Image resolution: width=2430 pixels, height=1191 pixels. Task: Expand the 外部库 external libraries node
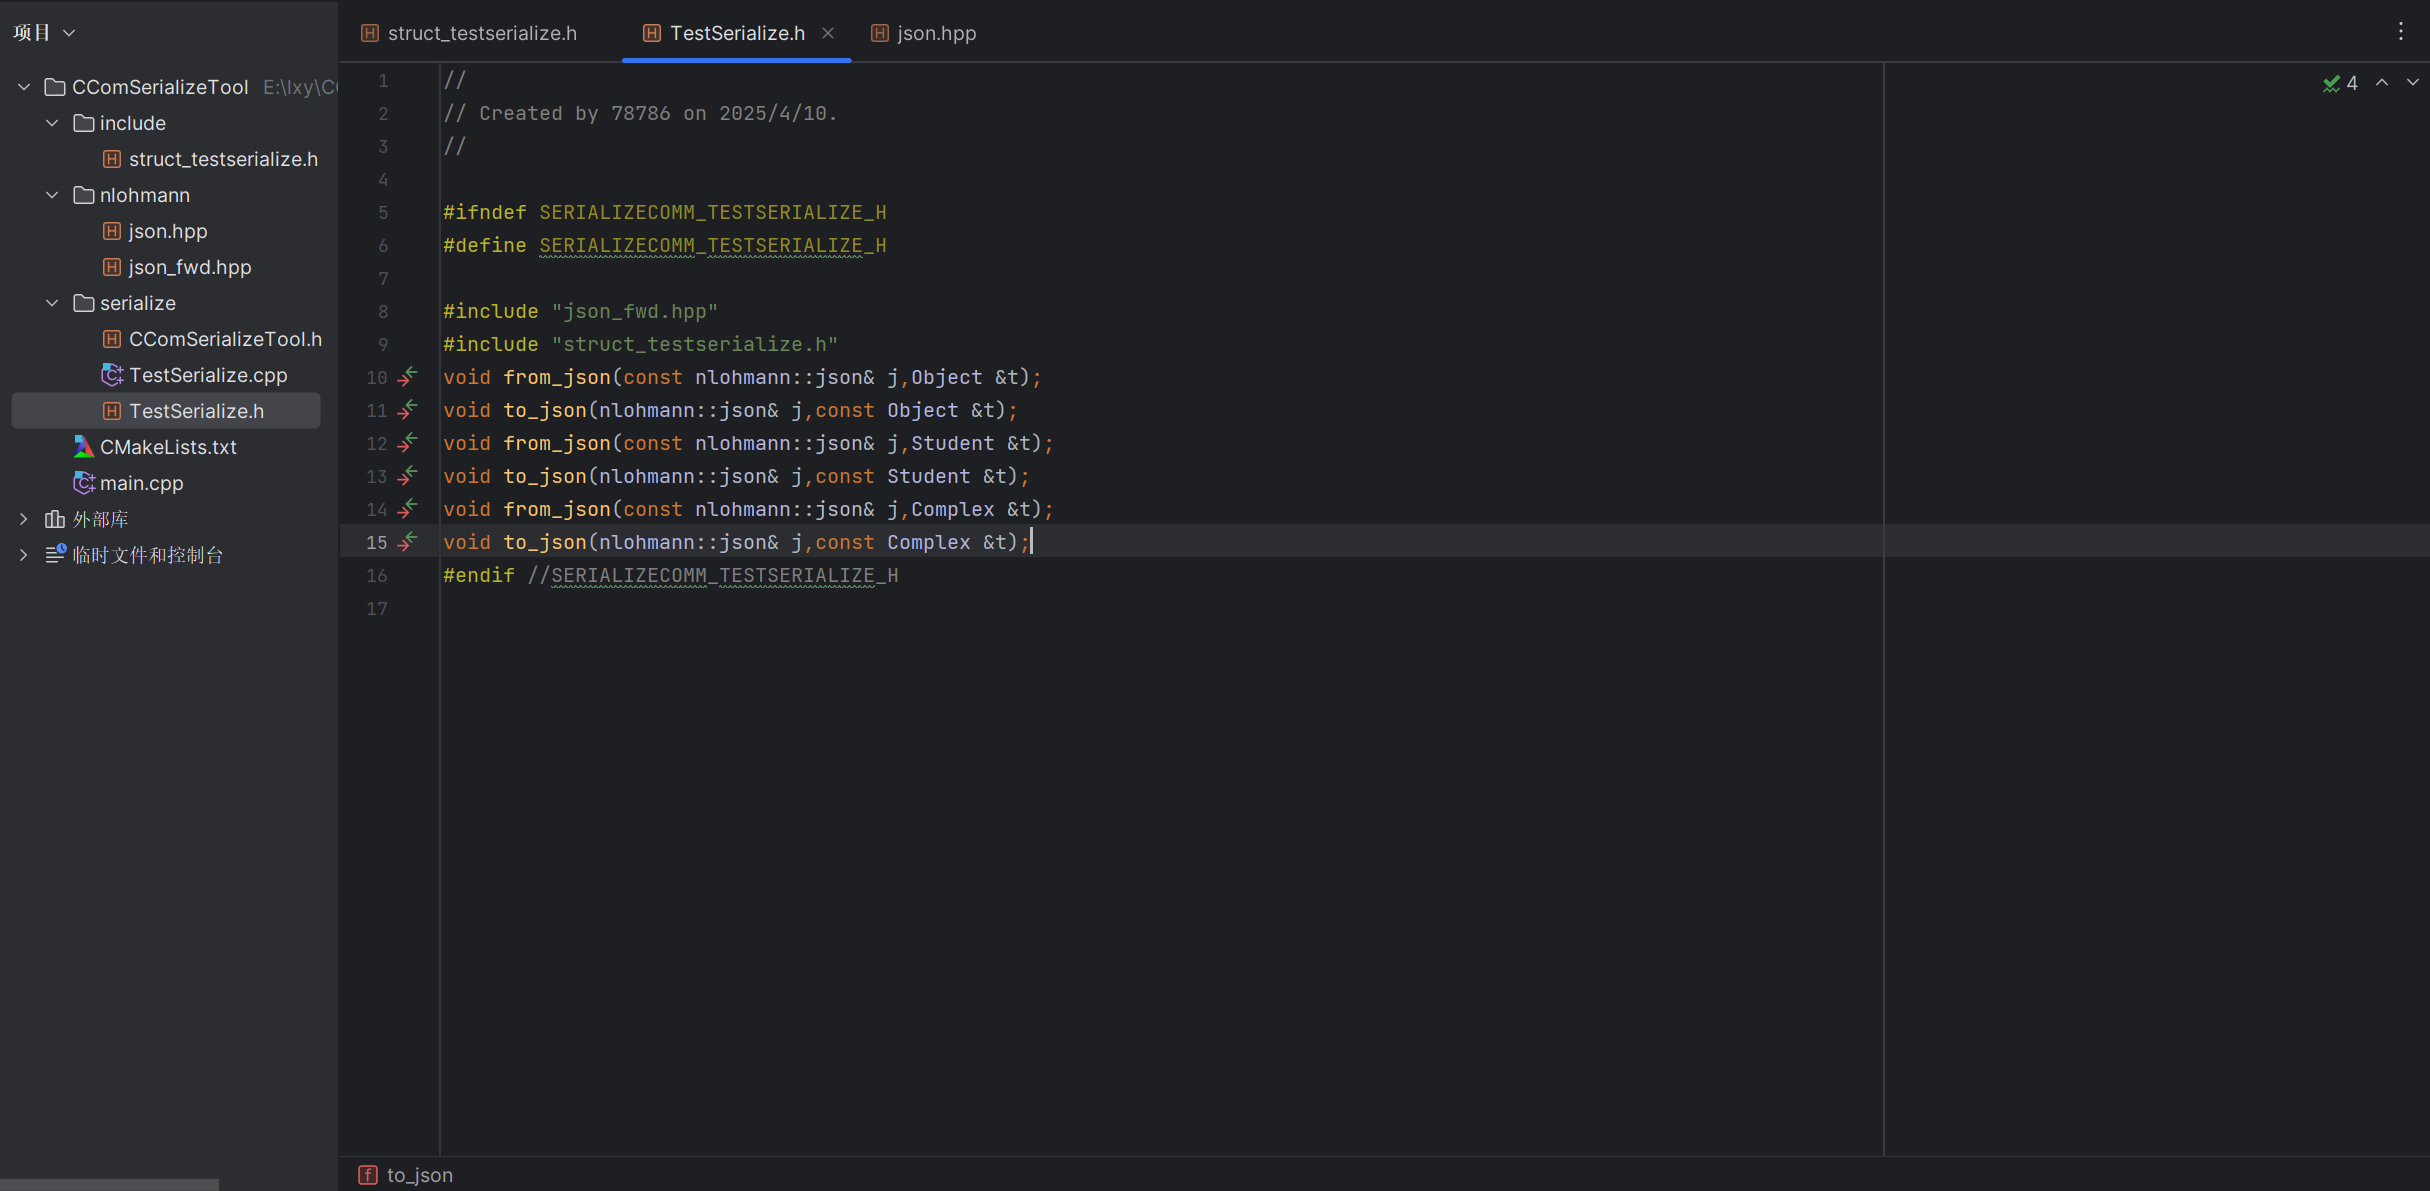coord(24,519)
